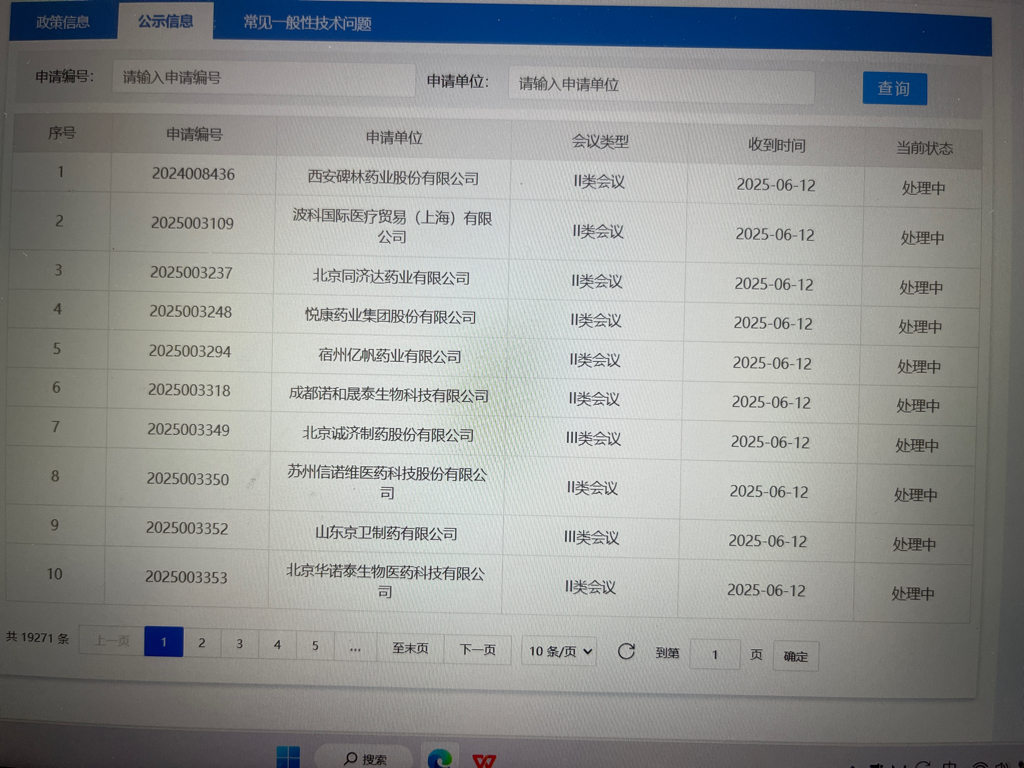
Task: Focus the 到第 page number input
Action: (715, 654)
